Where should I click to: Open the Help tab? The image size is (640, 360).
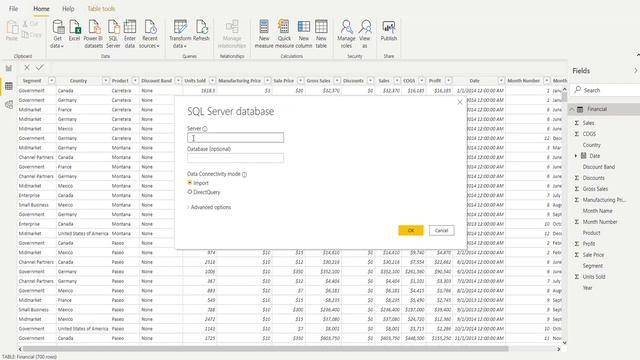[x=68, y=9]
